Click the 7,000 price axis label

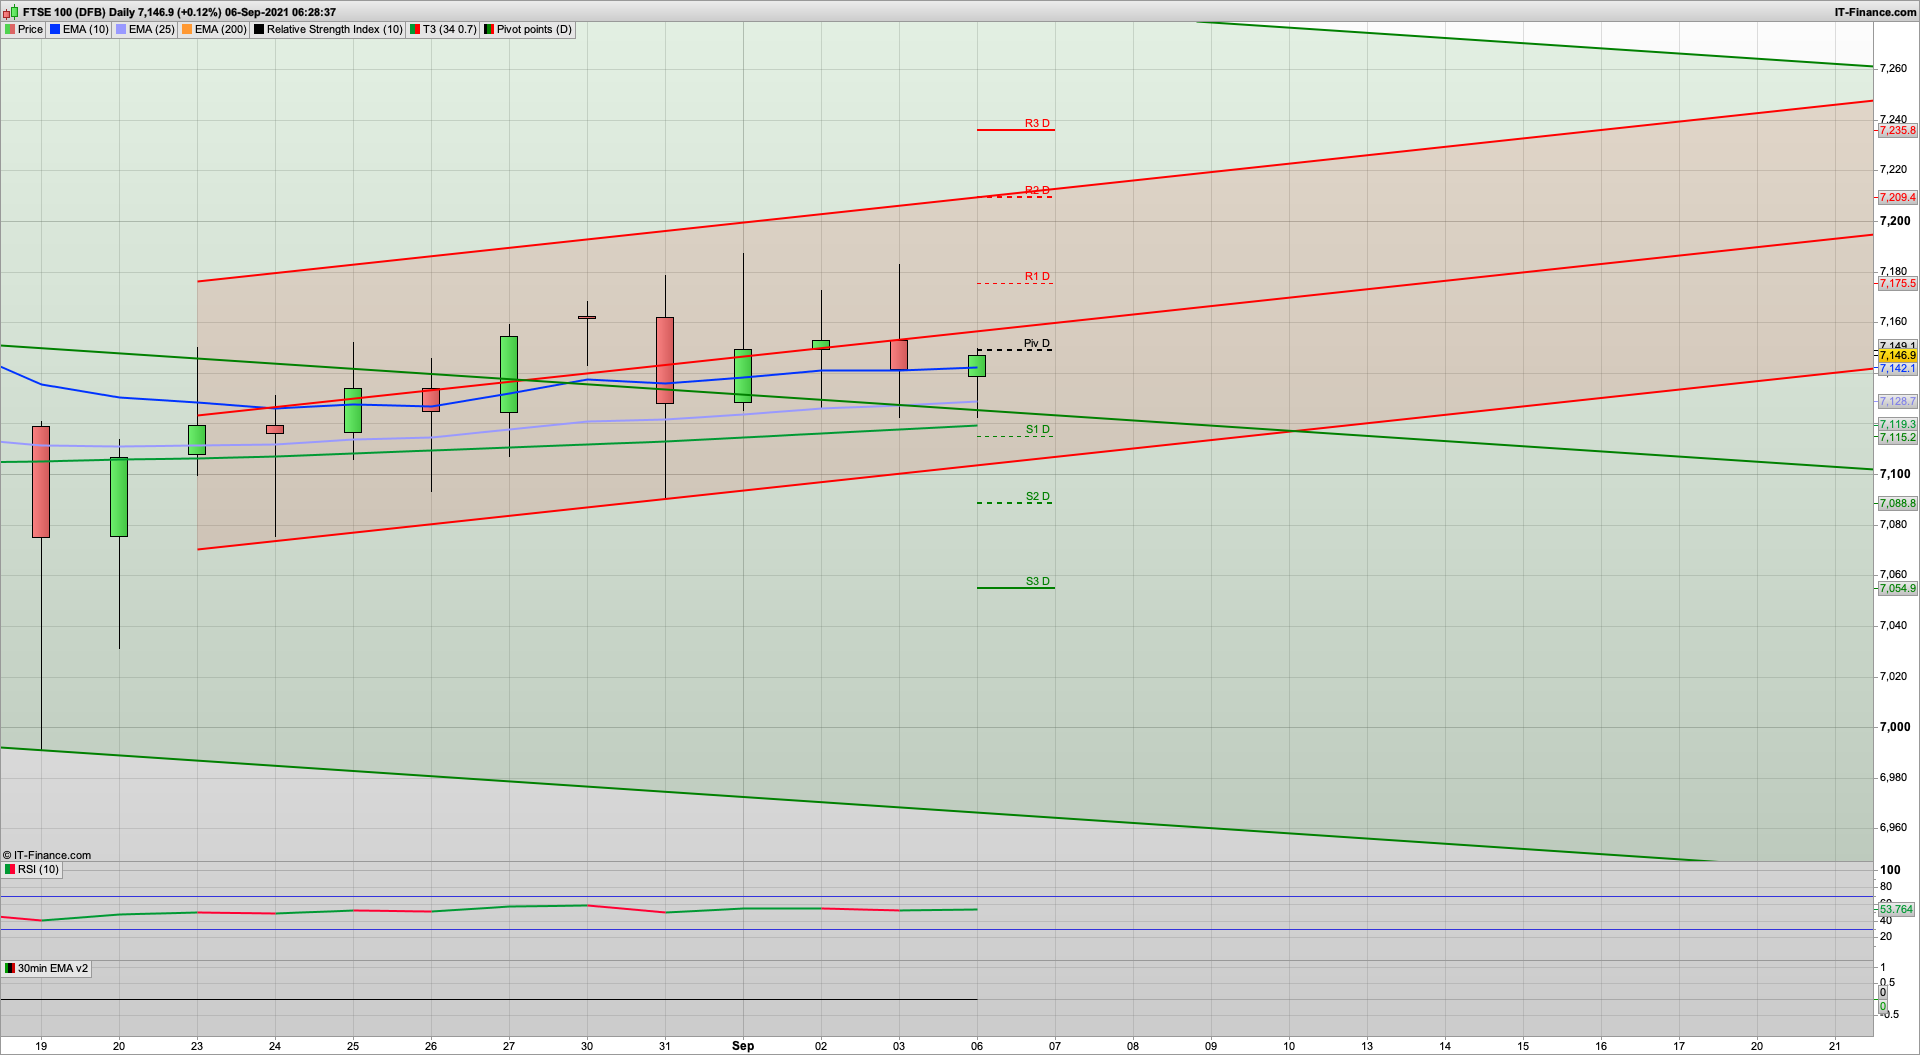[1895, 727]
